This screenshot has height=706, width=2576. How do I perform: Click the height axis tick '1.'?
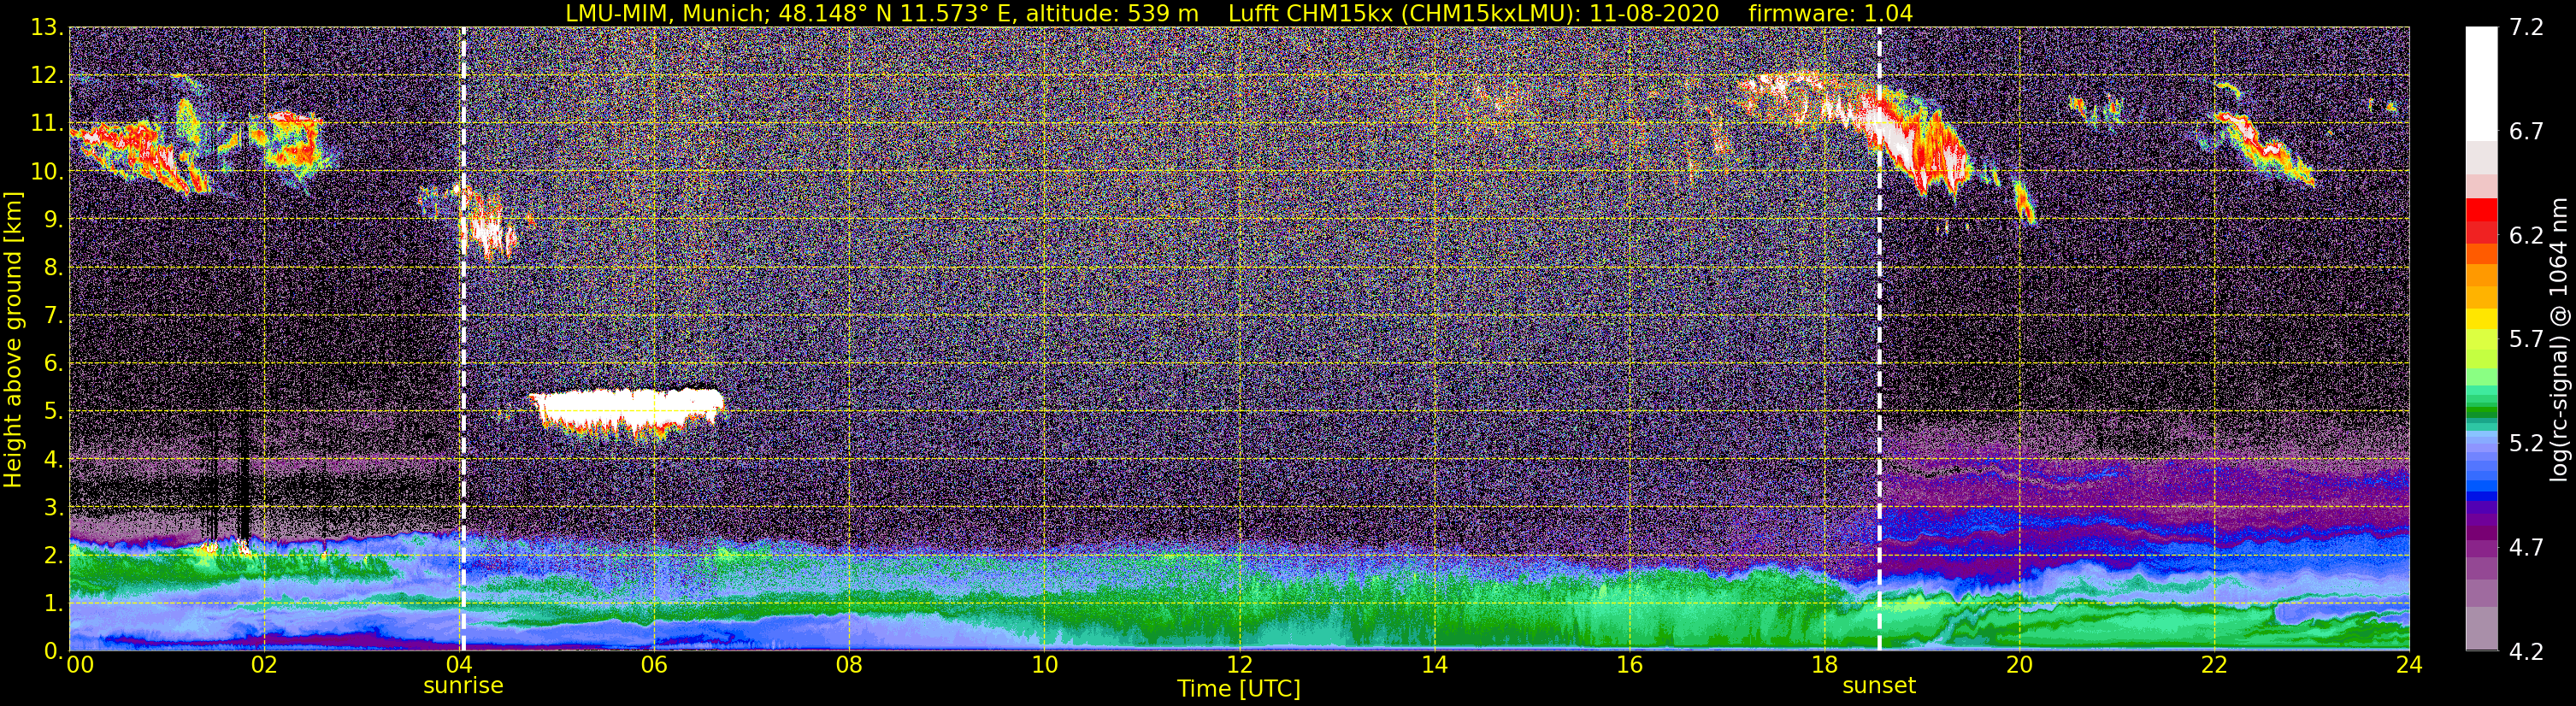(53, 604)
